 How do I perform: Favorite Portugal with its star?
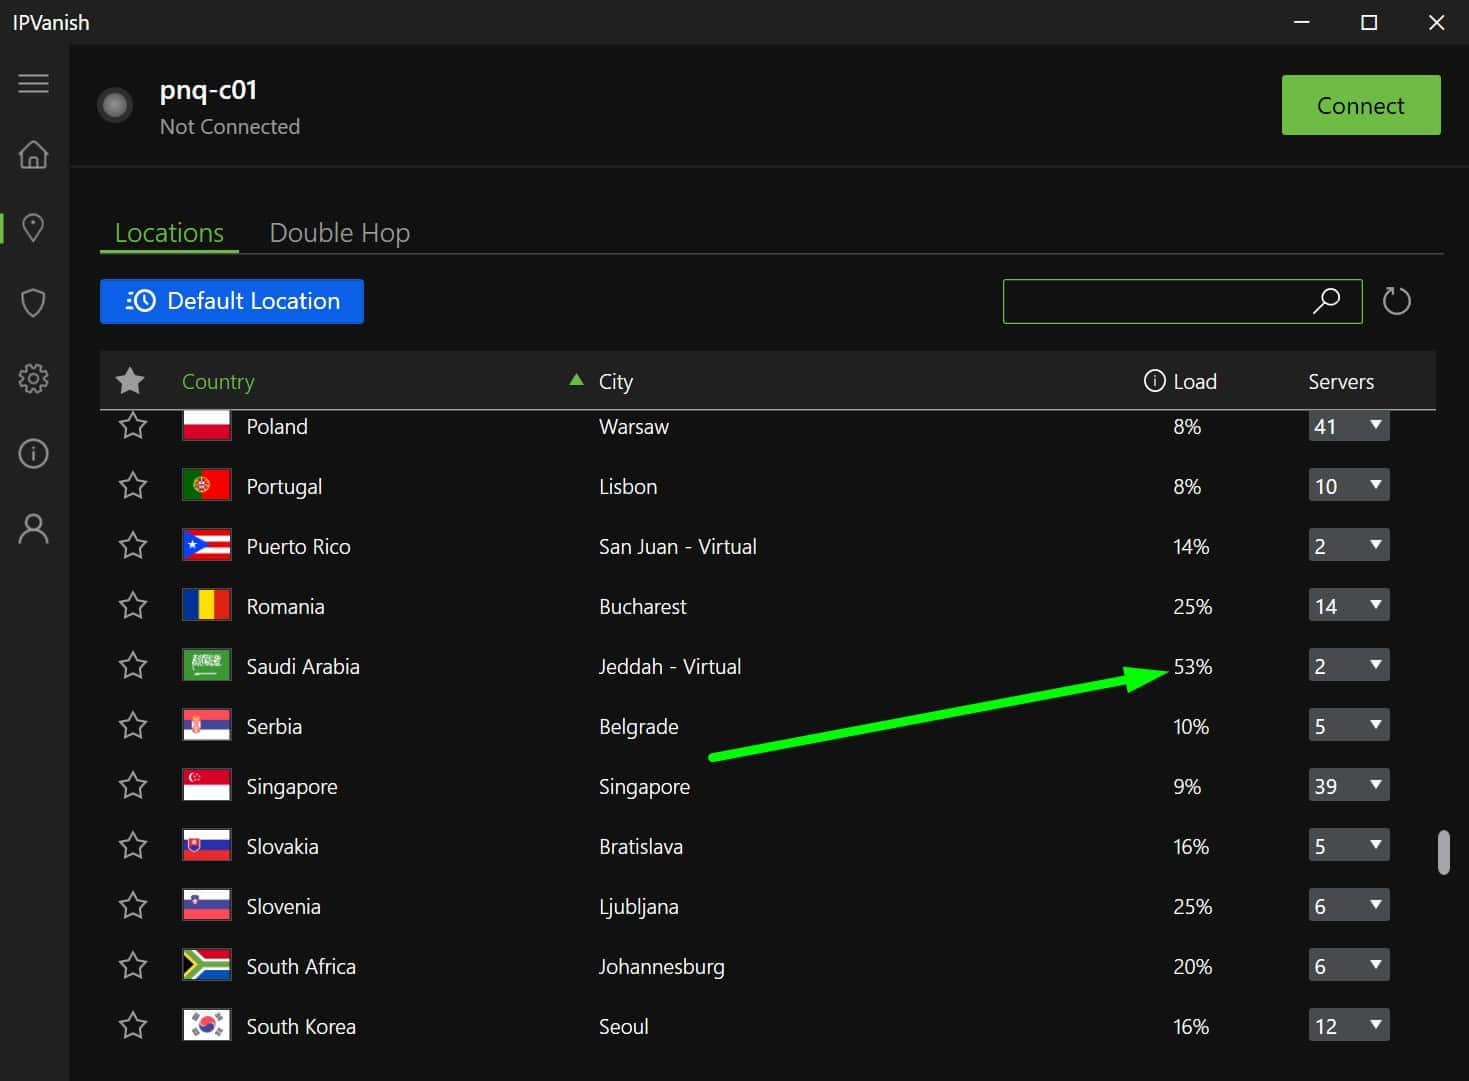(133, 486)
